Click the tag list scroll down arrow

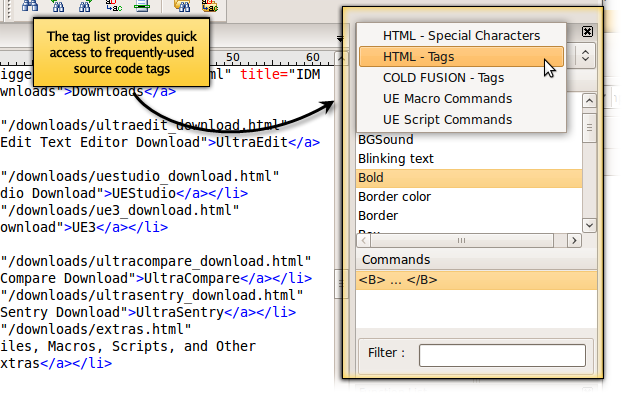point(589,226)
